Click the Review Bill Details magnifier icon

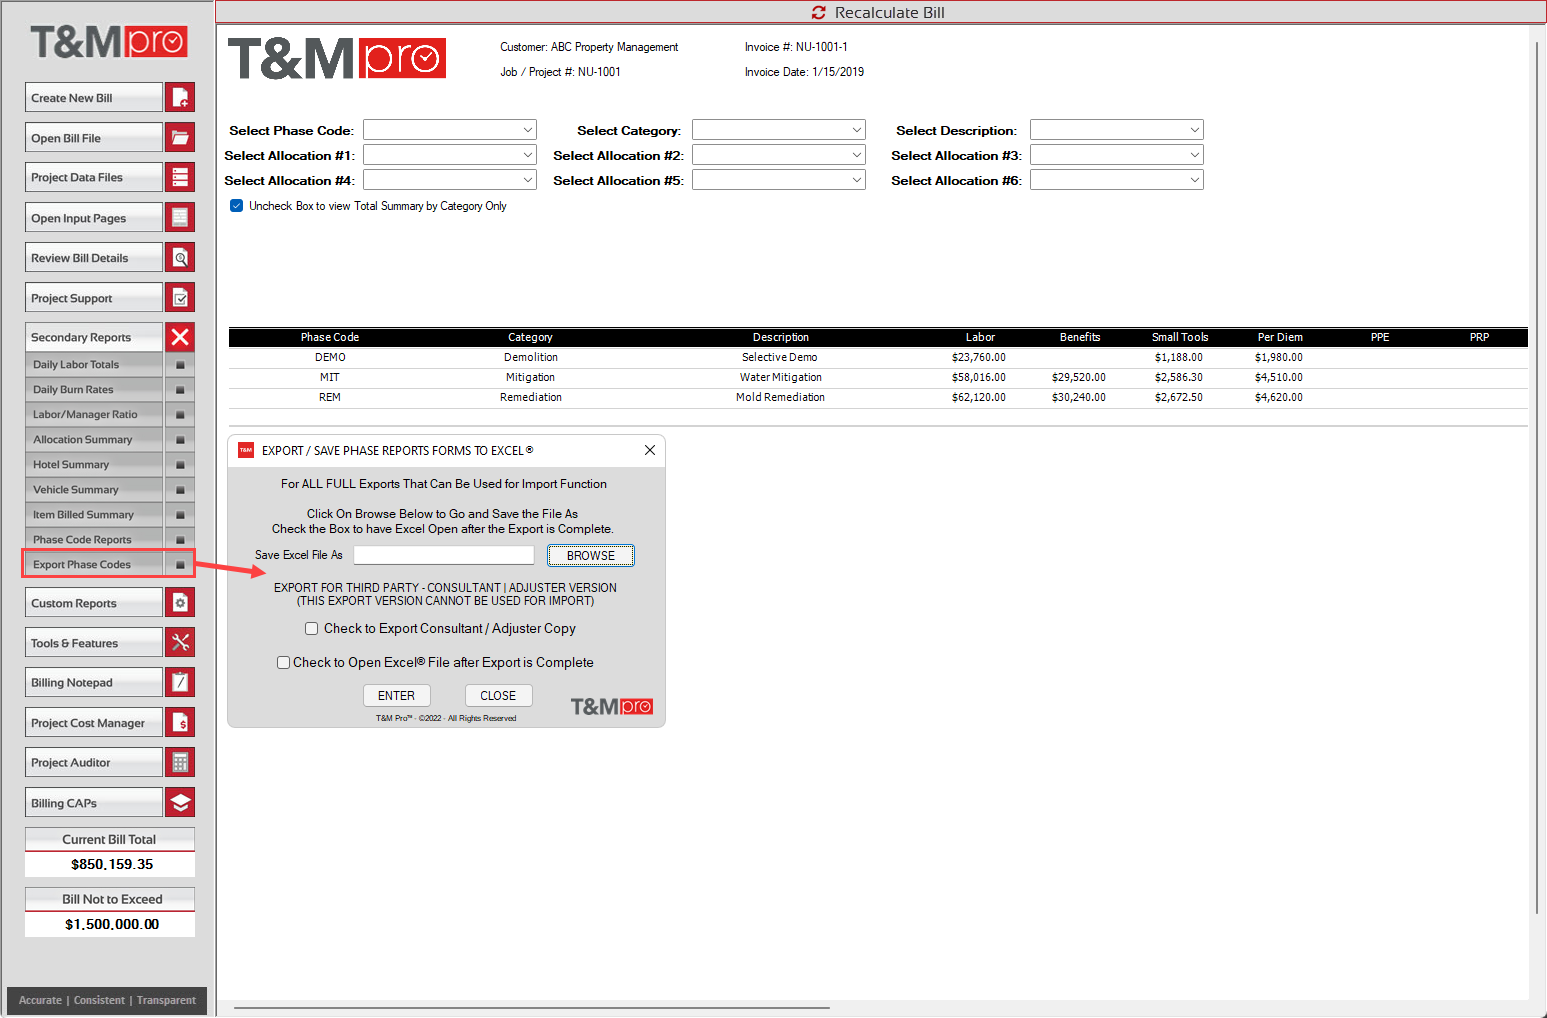pyautogui.click(x=180, y=257)
